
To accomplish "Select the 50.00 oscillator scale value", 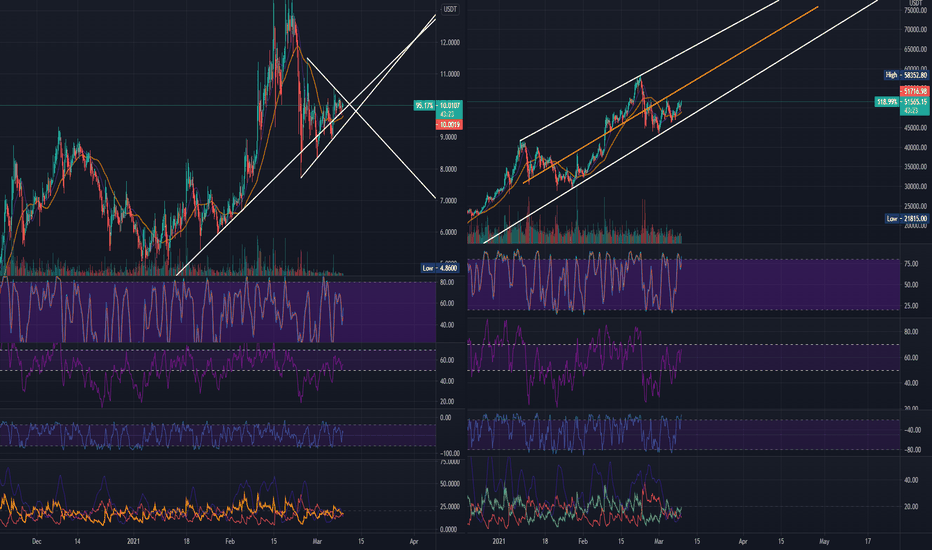I will pos(911,285).
